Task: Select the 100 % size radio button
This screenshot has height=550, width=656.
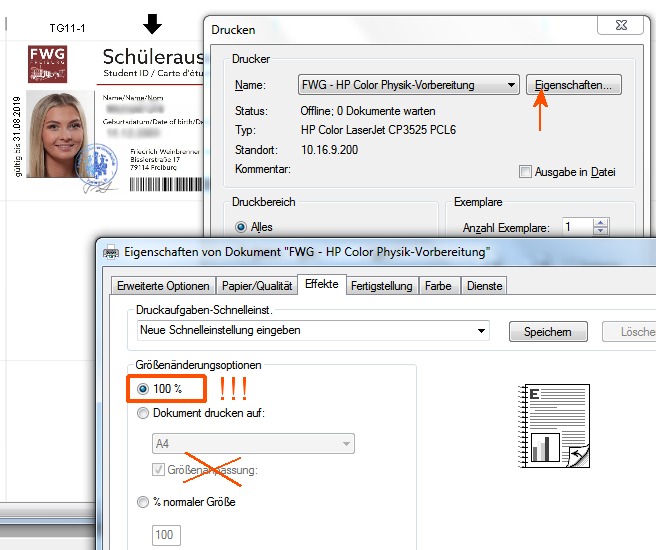Action: click(144, 388)
